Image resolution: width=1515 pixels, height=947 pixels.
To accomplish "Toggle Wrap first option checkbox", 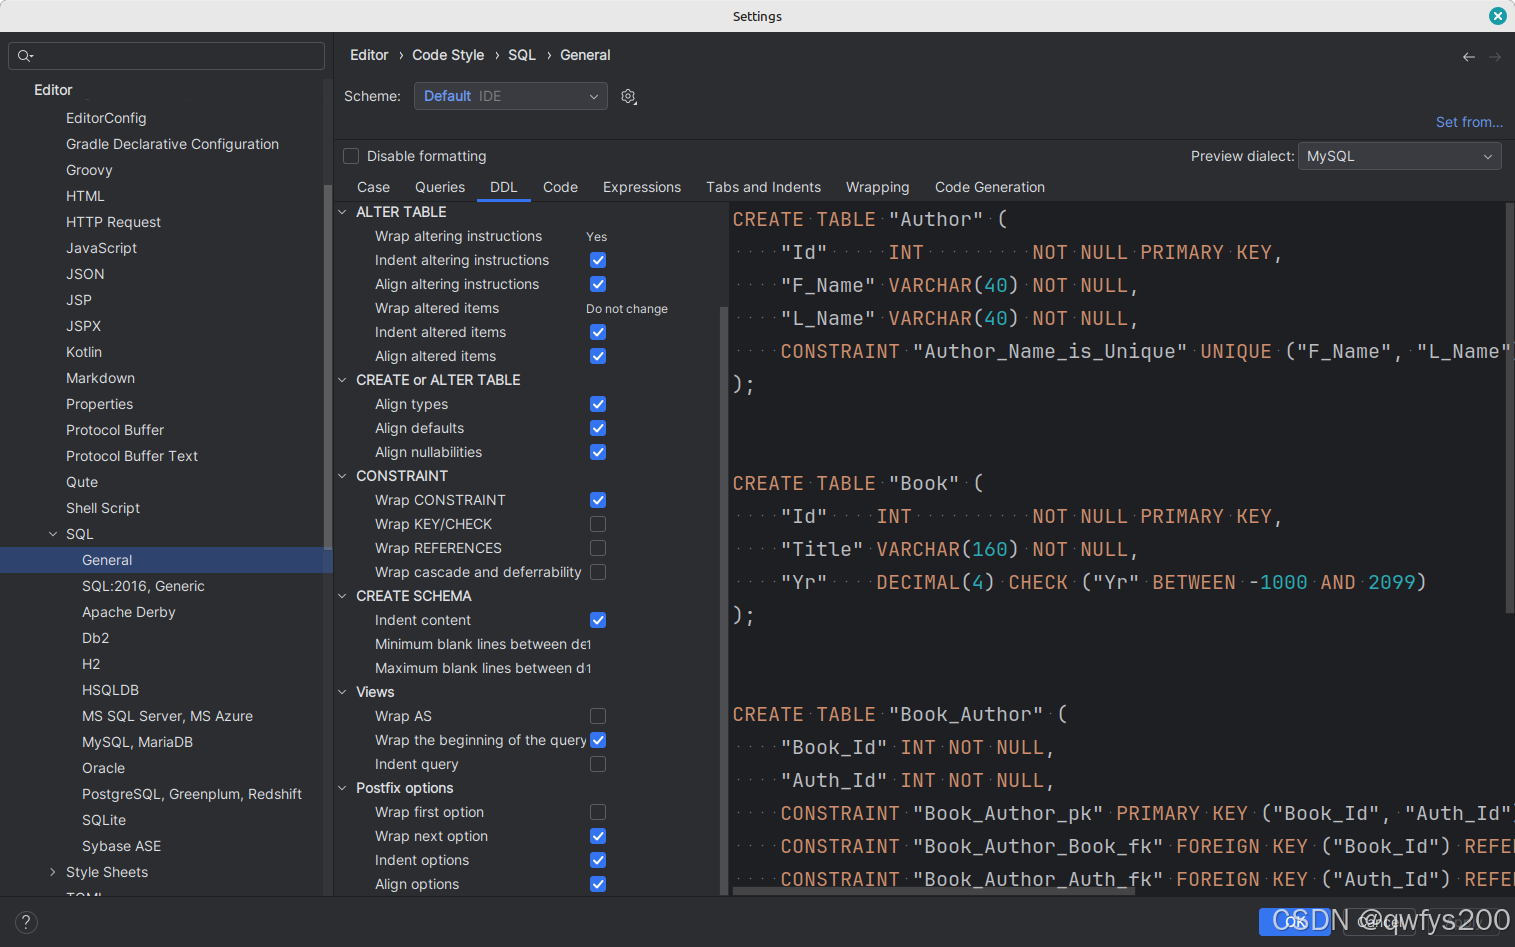I will (x=598, y=812).
